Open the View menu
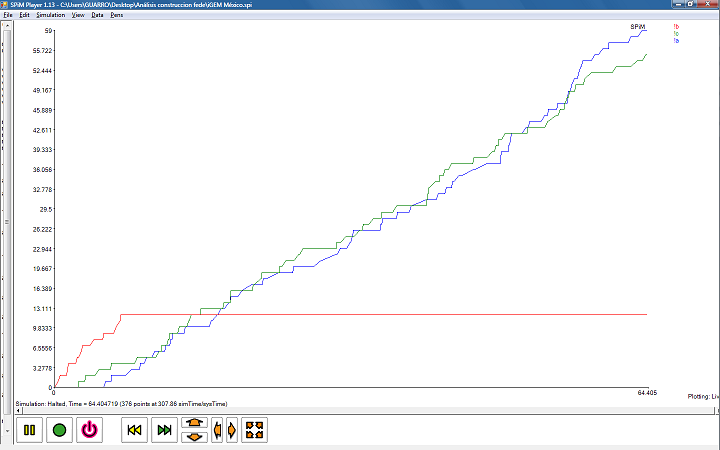The width and height of the screenshot is (720, 450). (78, 15)
